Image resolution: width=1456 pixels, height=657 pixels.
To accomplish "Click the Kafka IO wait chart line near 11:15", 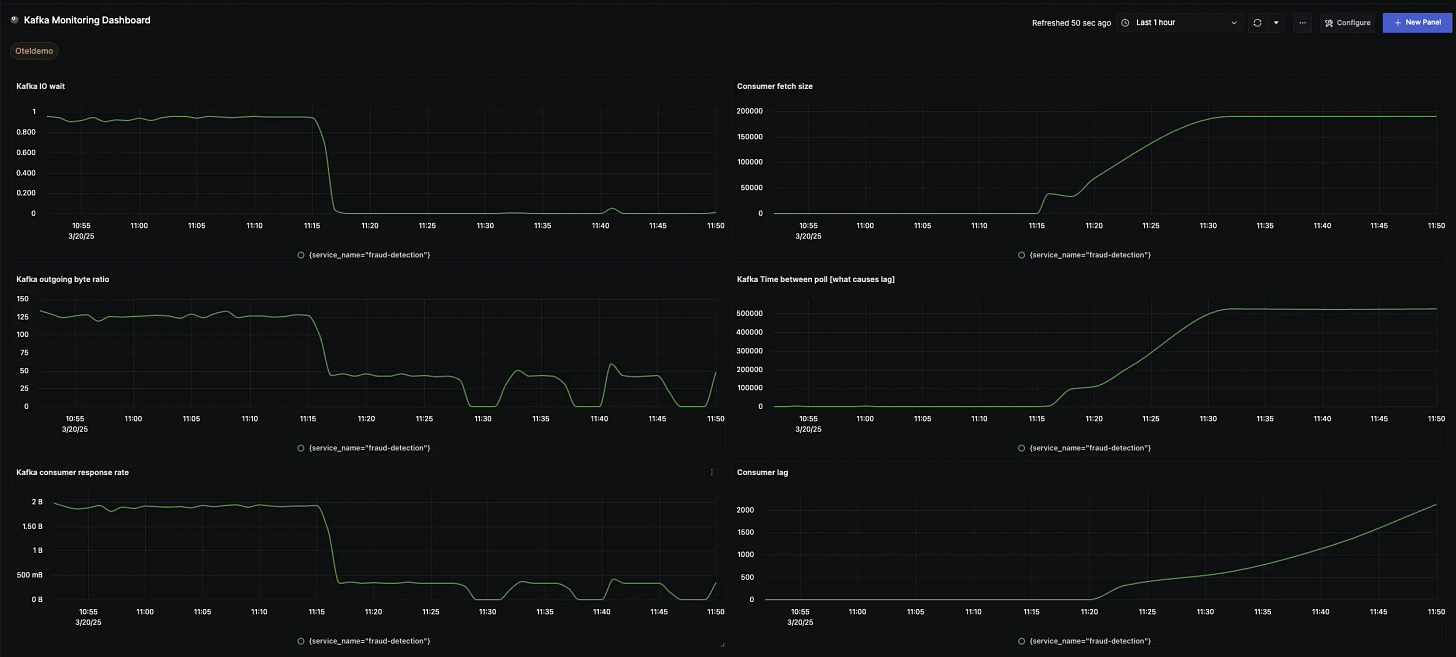I will [312, 117].
